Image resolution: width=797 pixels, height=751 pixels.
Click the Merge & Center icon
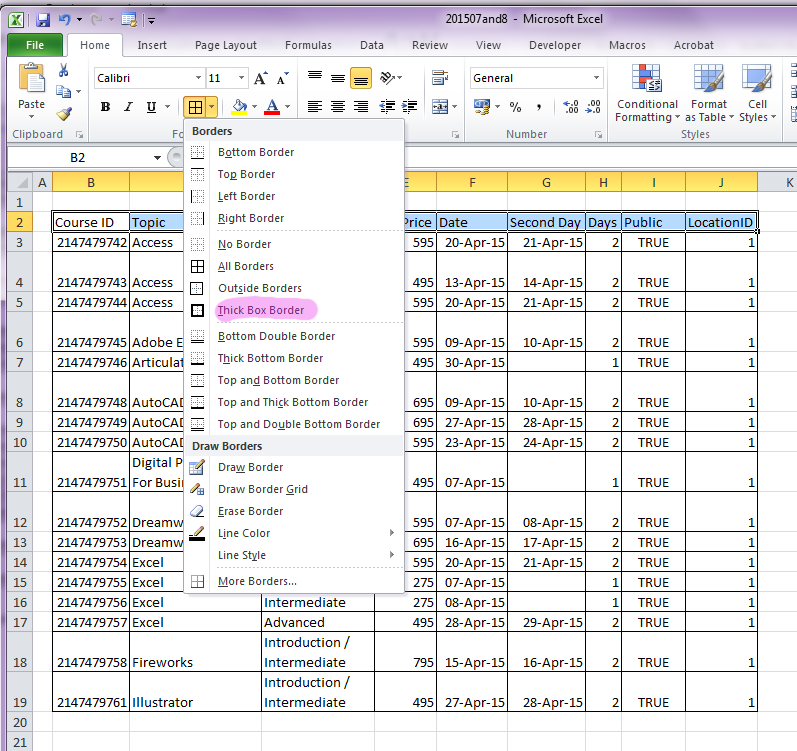tap(440, 107)
